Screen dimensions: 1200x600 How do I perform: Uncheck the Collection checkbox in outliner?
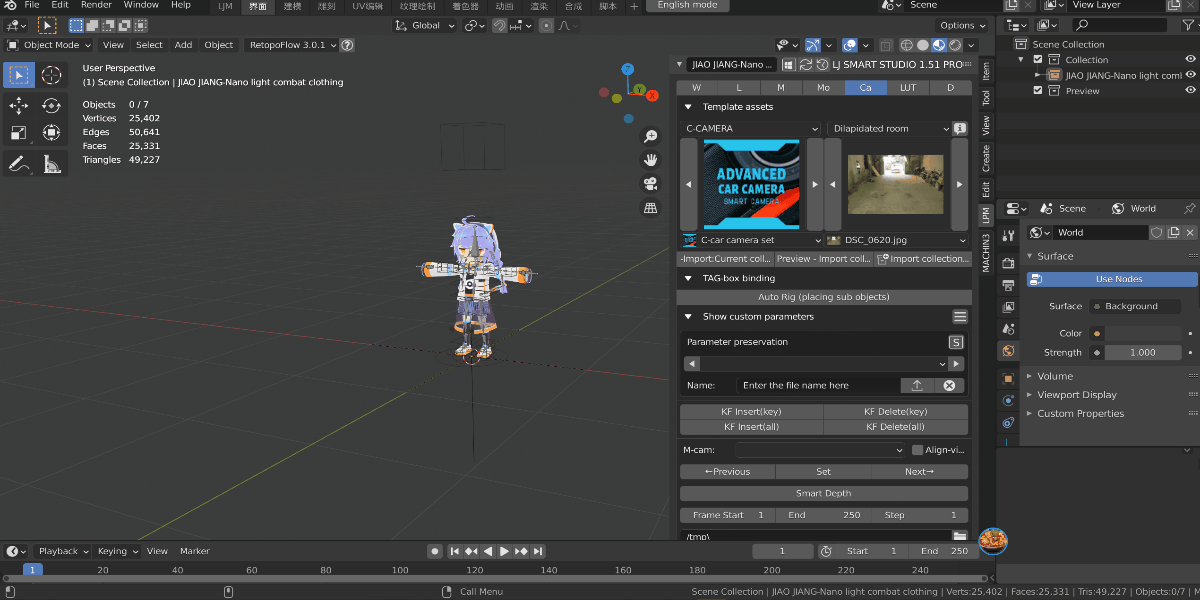tap(1037, 60)
